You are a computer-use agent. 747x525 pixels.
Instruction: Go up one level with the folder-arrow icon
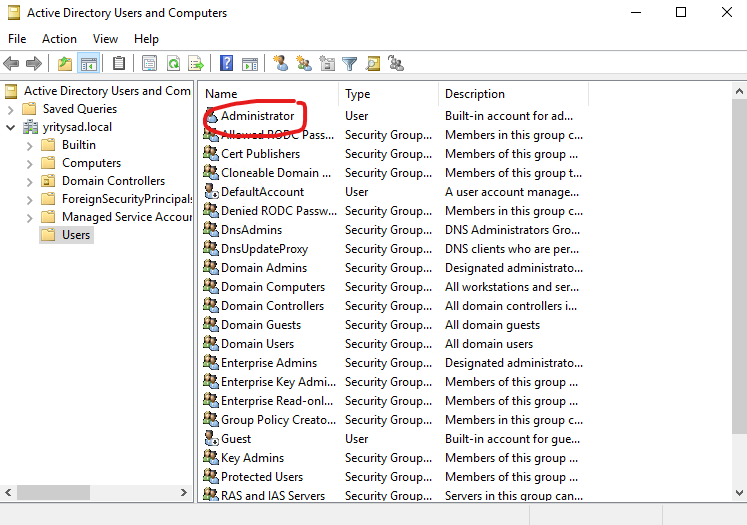tap(65, 63)
